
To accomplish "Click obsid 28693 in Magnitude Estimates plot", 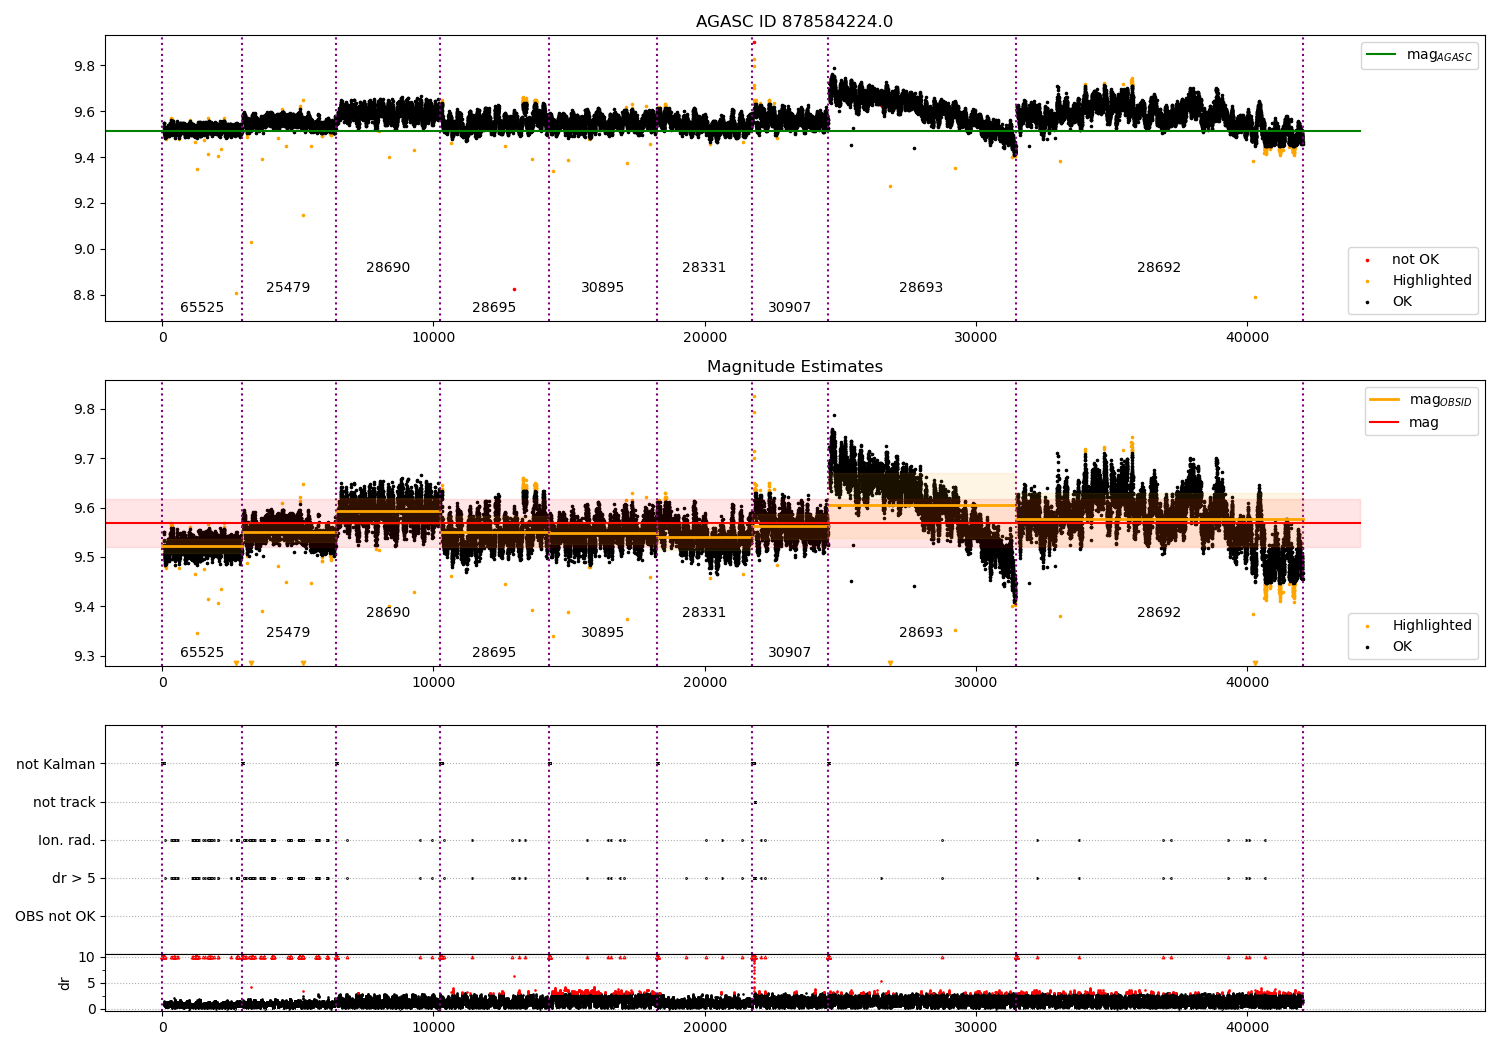I will coord(921,633).
